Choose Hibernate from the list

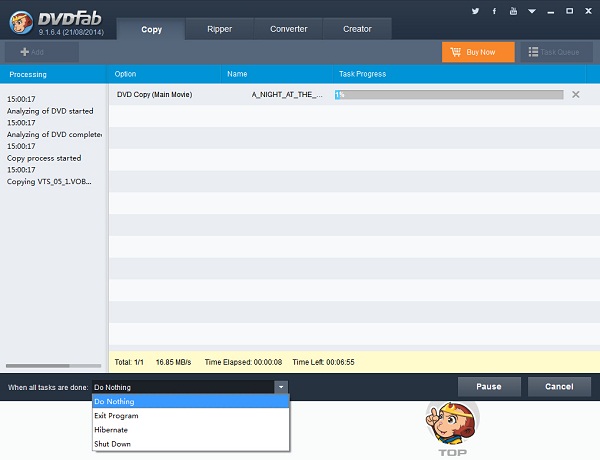pos(191,430)
